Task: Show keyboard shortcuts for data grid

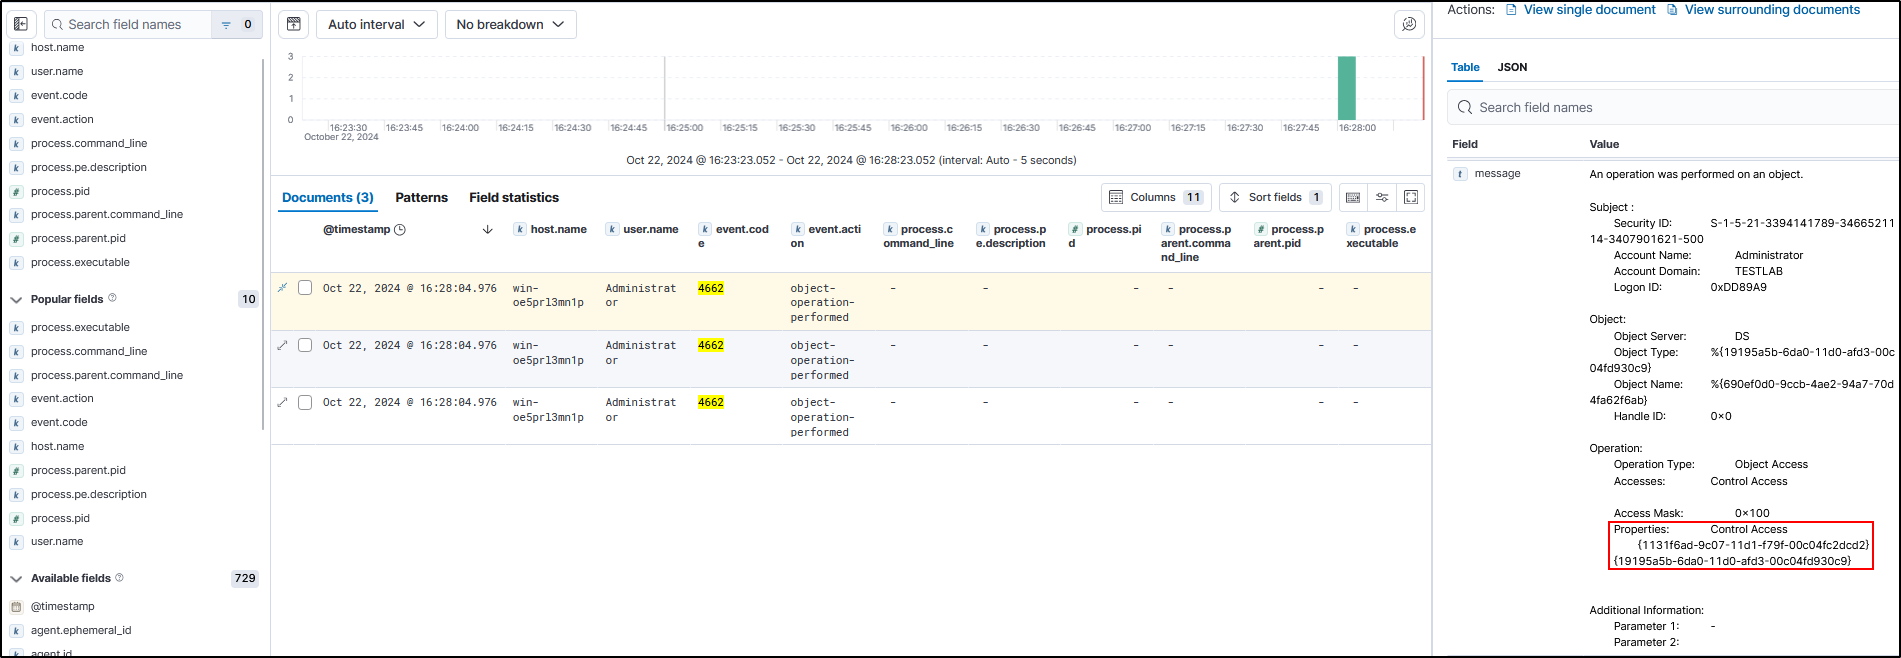Action: coord(1353,197)
